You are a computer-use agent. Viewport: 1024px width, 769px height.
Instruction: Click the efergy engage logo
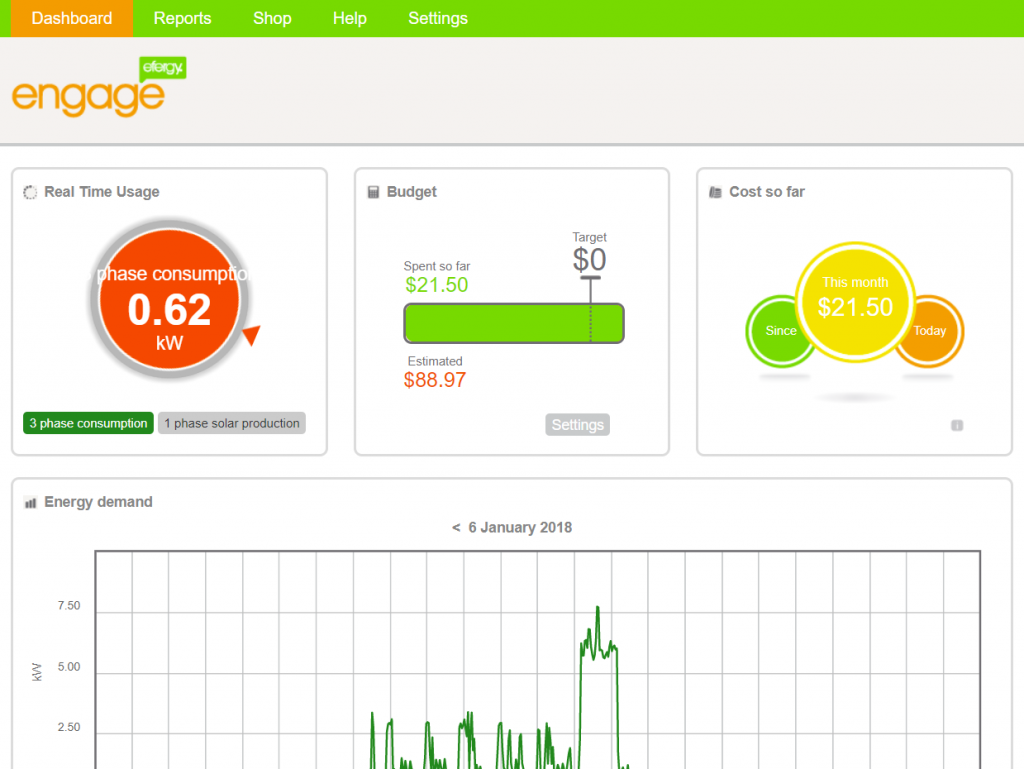(99, 87)
